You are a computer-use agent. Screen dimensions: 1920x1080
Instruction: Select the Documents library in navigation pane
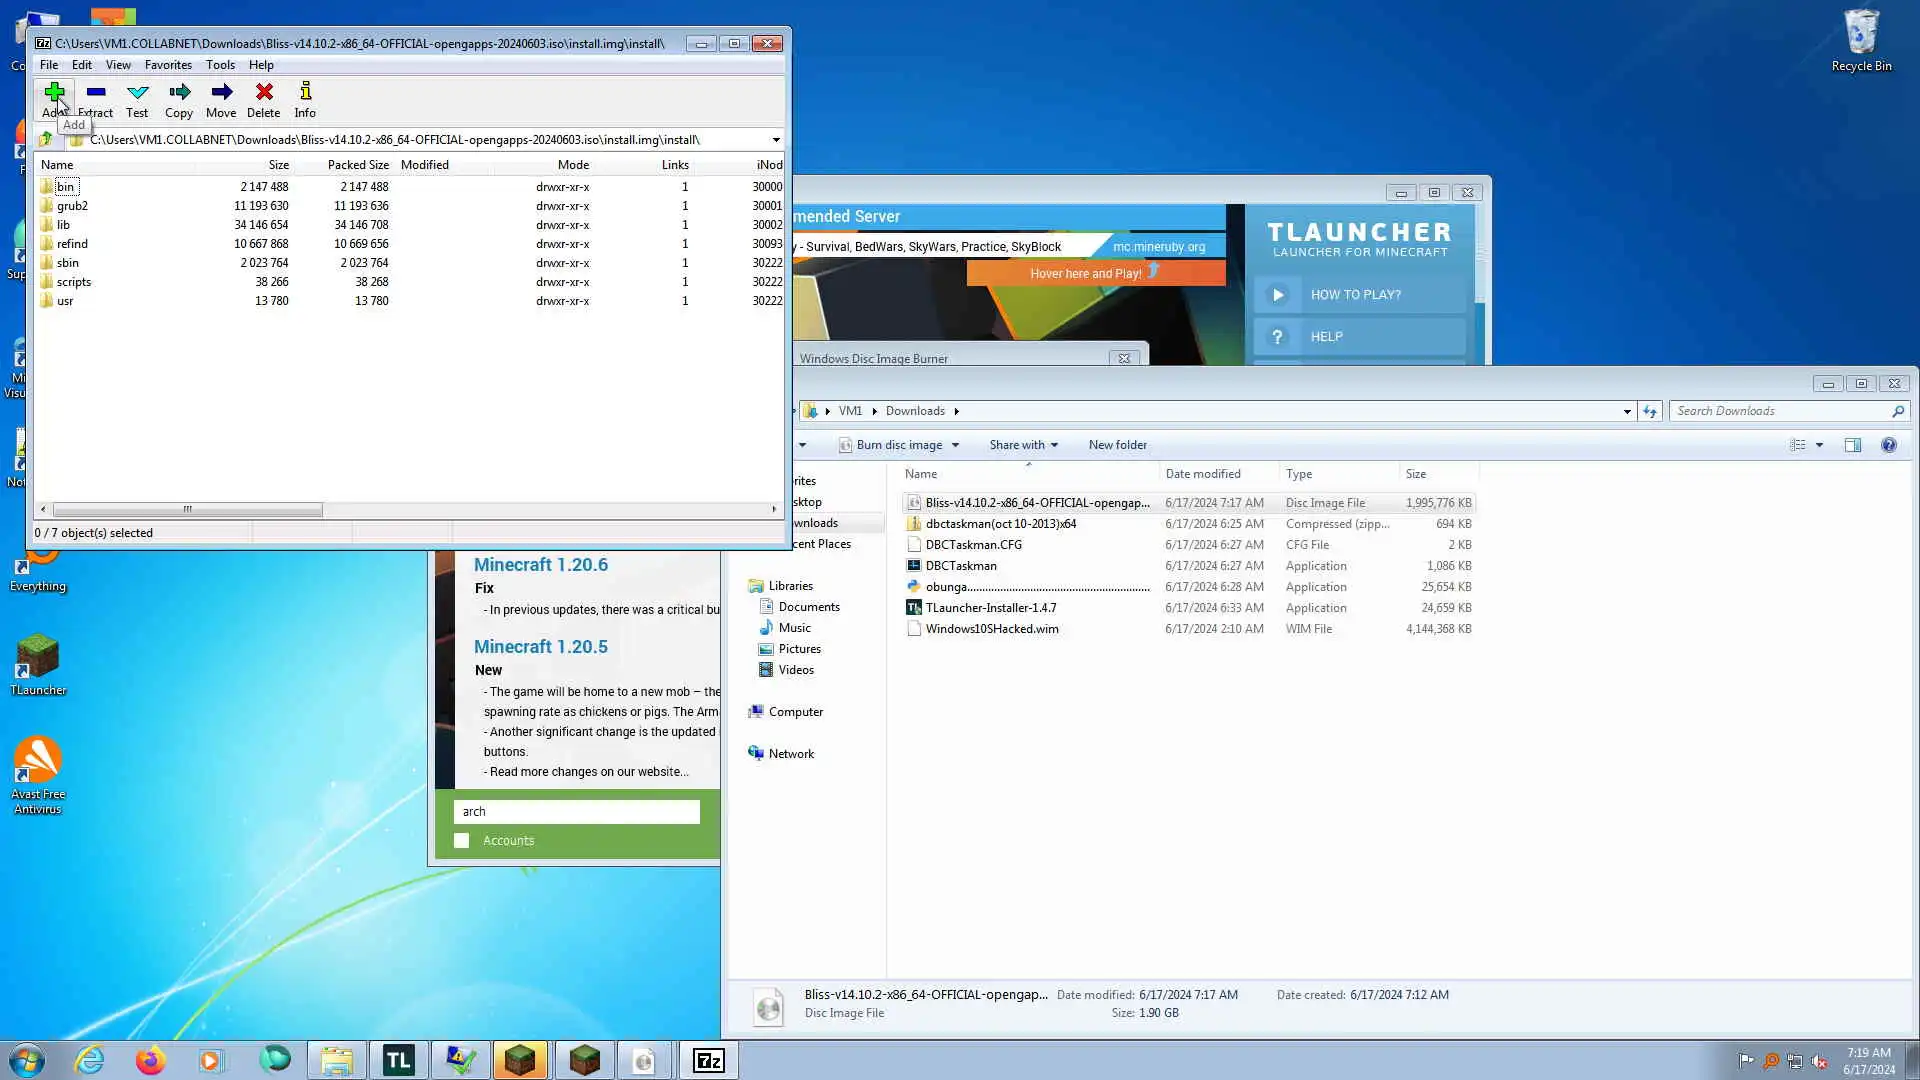tap(808, 607)
